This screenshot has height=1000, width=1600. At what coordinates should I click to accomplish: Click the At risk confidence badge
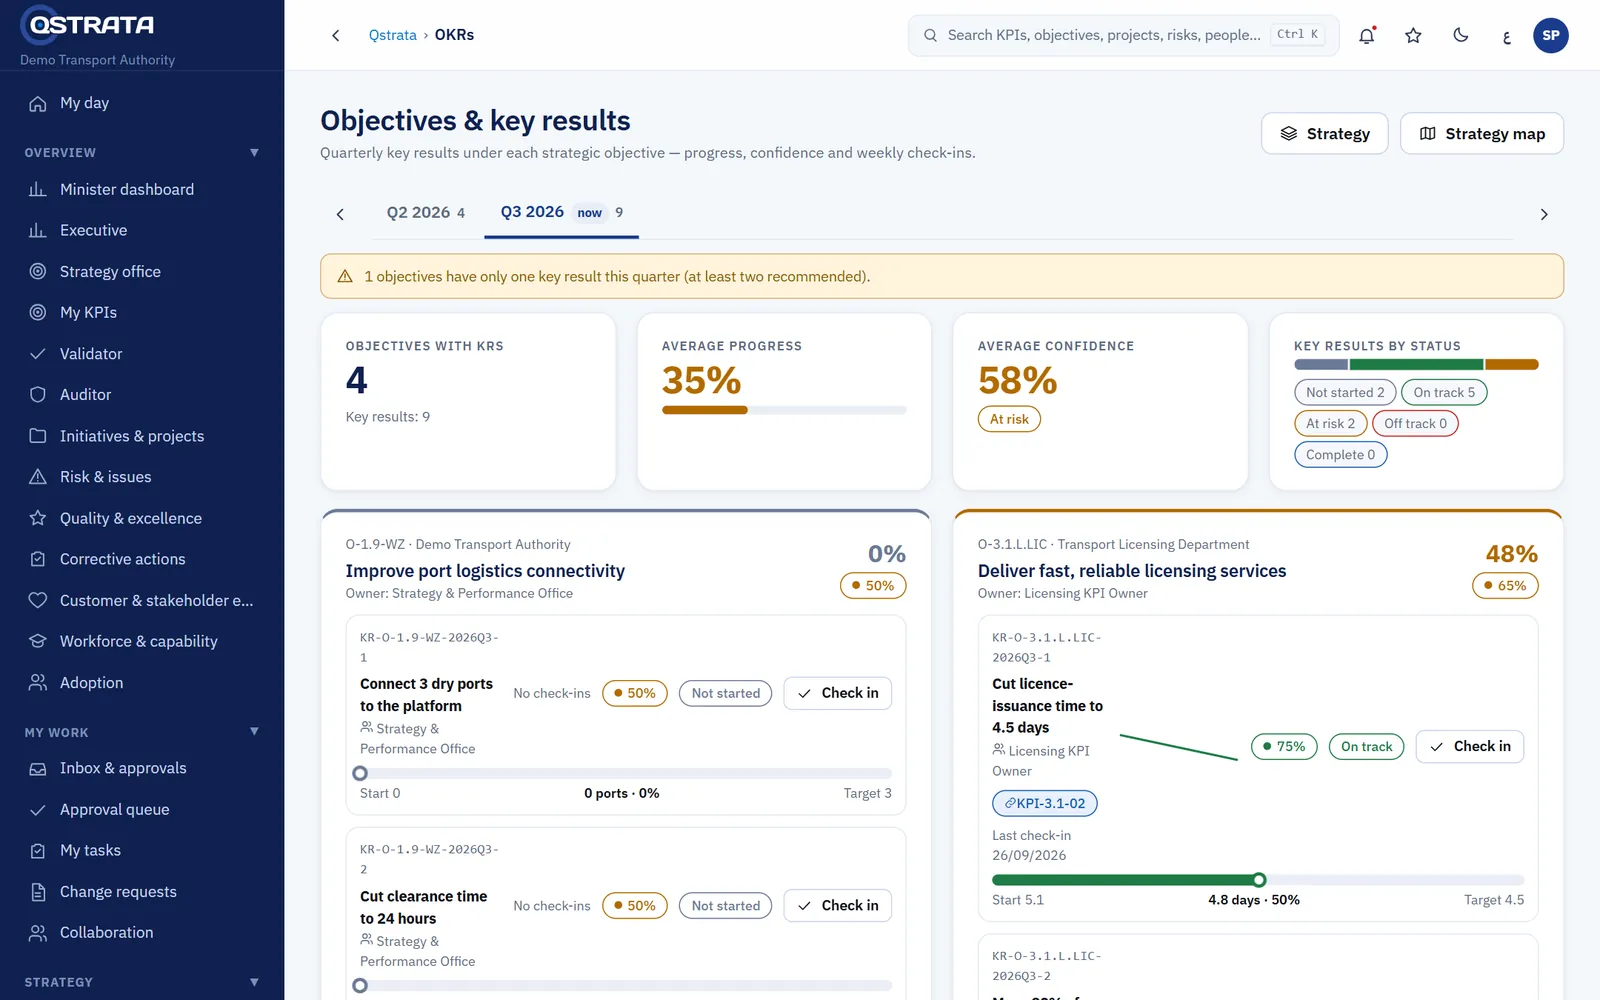pos(1009,419)
